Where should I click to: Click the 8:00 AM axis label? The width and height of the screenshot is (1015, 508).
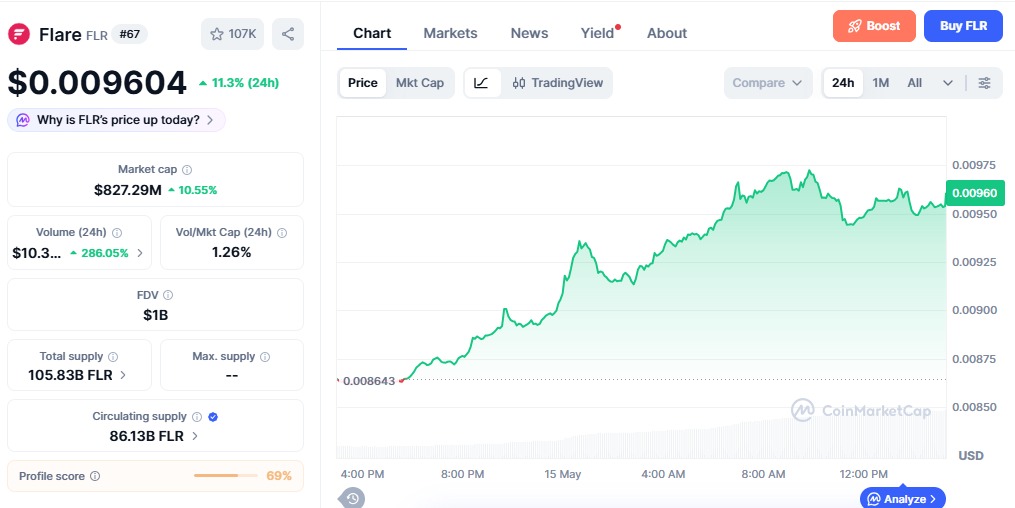pyautogui.click(x=763, y=474)
